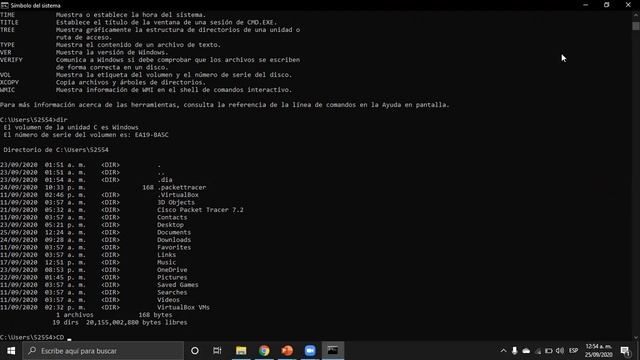This screenshot has width=640, height=360.
Task: Close the Símbolo del sistema window
Action: click(x=628, y=5)
